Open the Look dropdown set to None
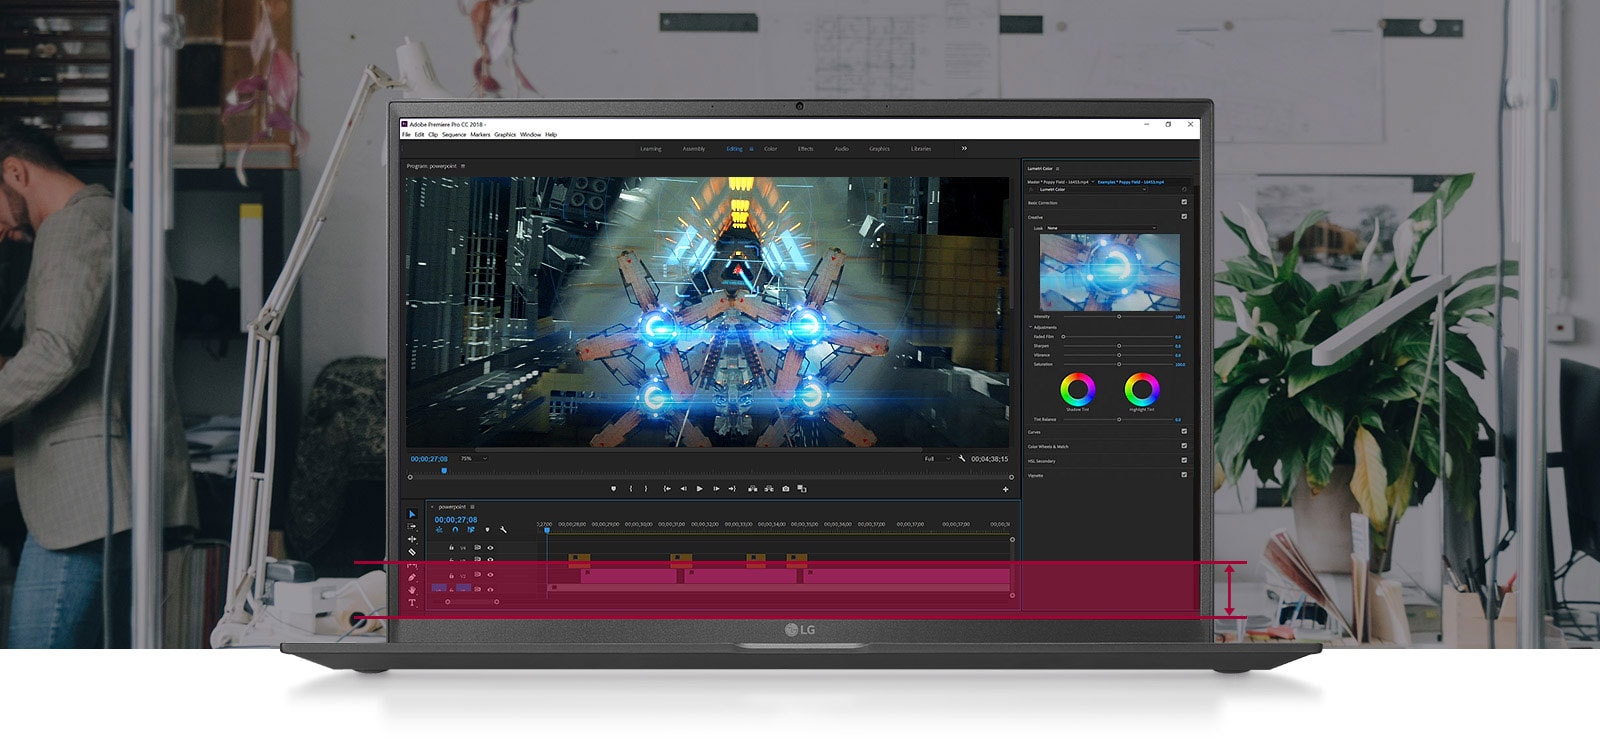 [1100, 228]
